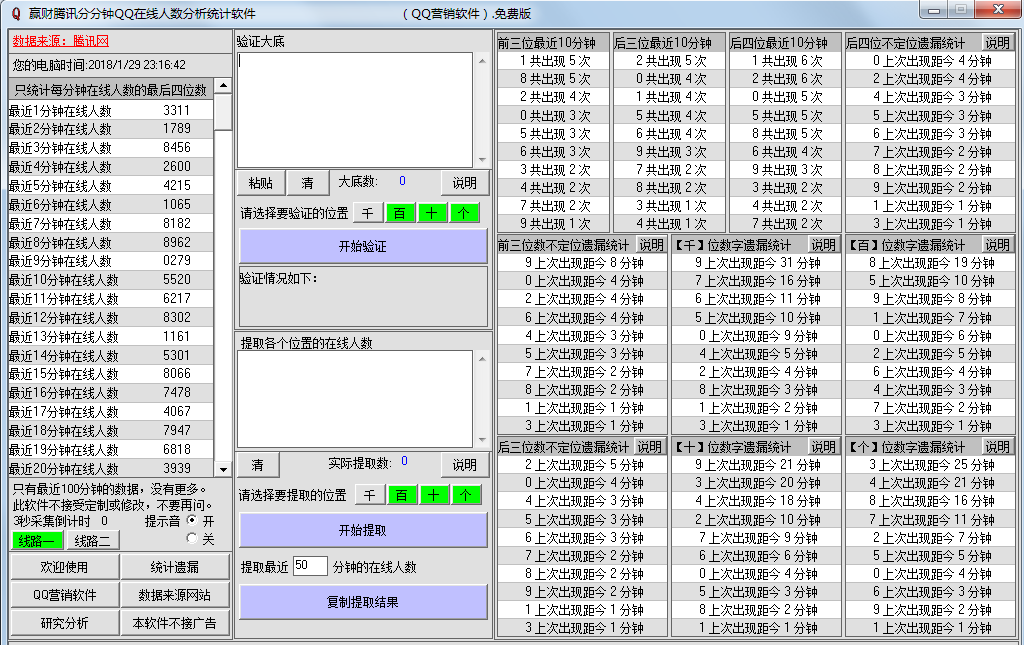Toggle 百 position for verification
Viewport: 1024px width, 645px height.
pos(400,213)
